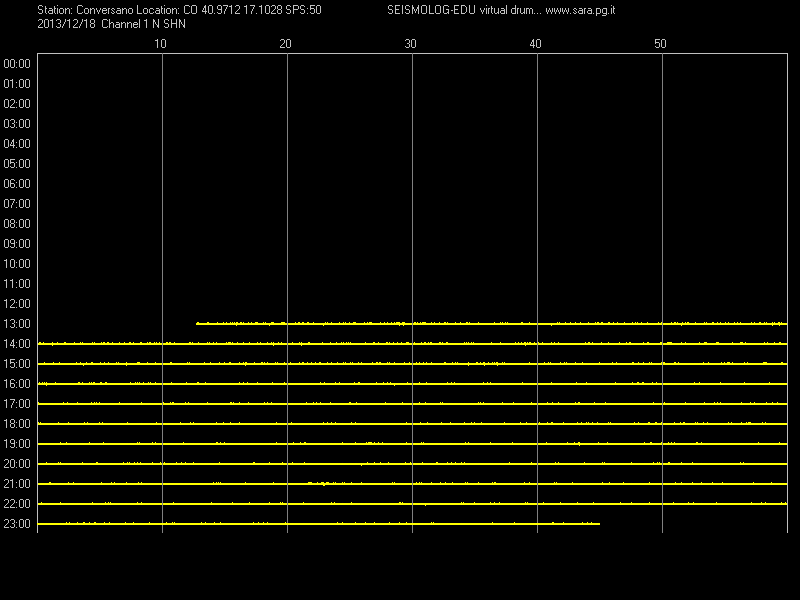The image size is (800, 600).
Task: Click the 17:00 hour label
Action: 17,404
